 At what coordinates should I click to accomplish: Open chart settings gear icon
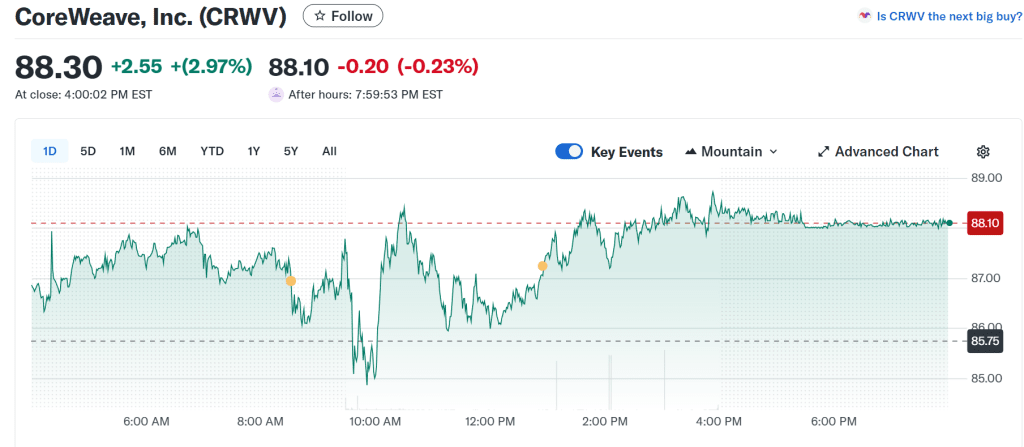pos(982,152)
